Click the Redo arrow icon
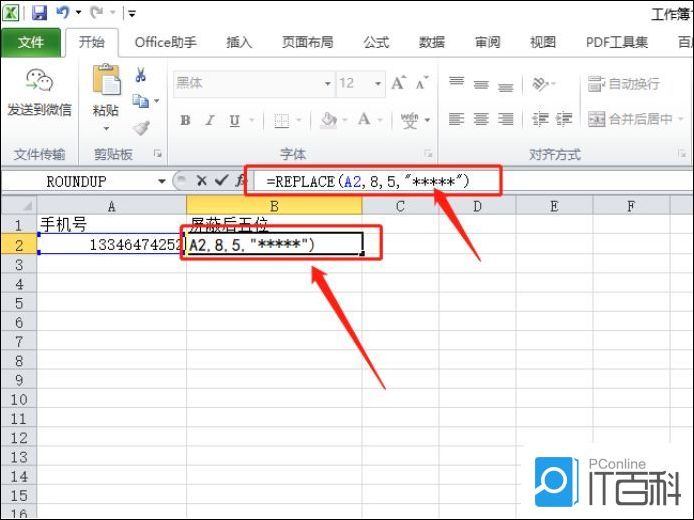Viewport: 694px width, 520px height. (x=96, y=12)
